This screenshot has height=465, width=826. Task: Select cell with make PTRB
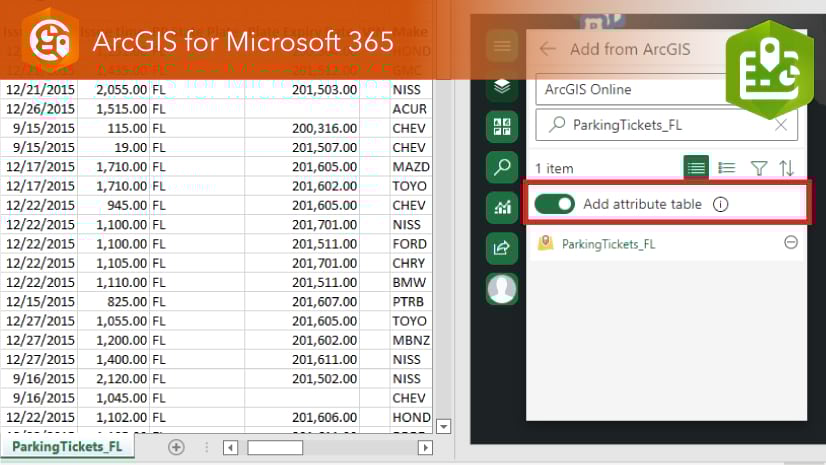[411, 302]
